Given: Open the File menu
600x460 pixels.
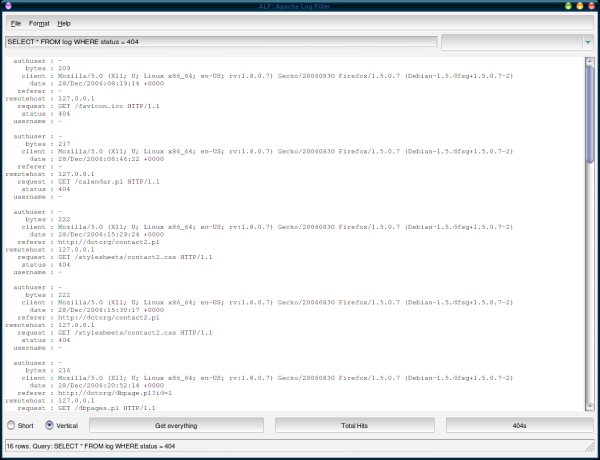Looking at the screenshot, I should (x=16, y=23).
